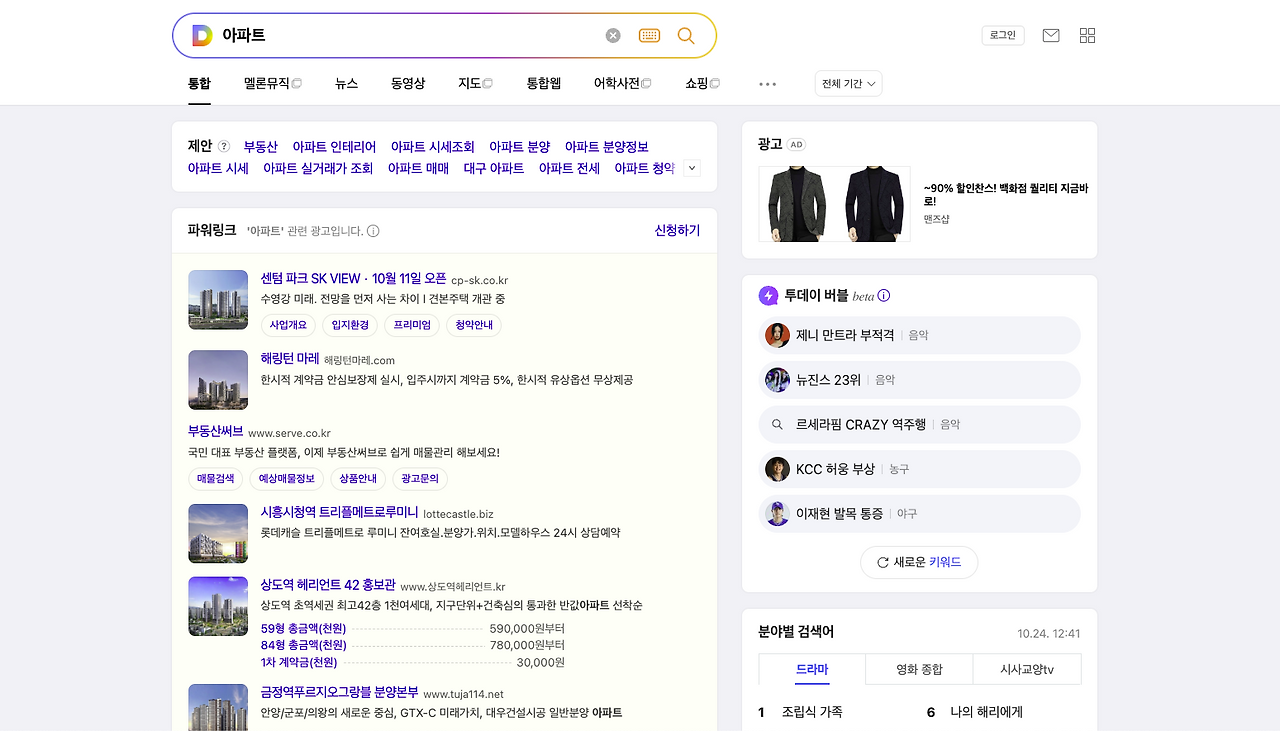This screenshot has width=1280, height=731.
Task: Open the on-screen keyboard icon
Action: click(649, 35)
